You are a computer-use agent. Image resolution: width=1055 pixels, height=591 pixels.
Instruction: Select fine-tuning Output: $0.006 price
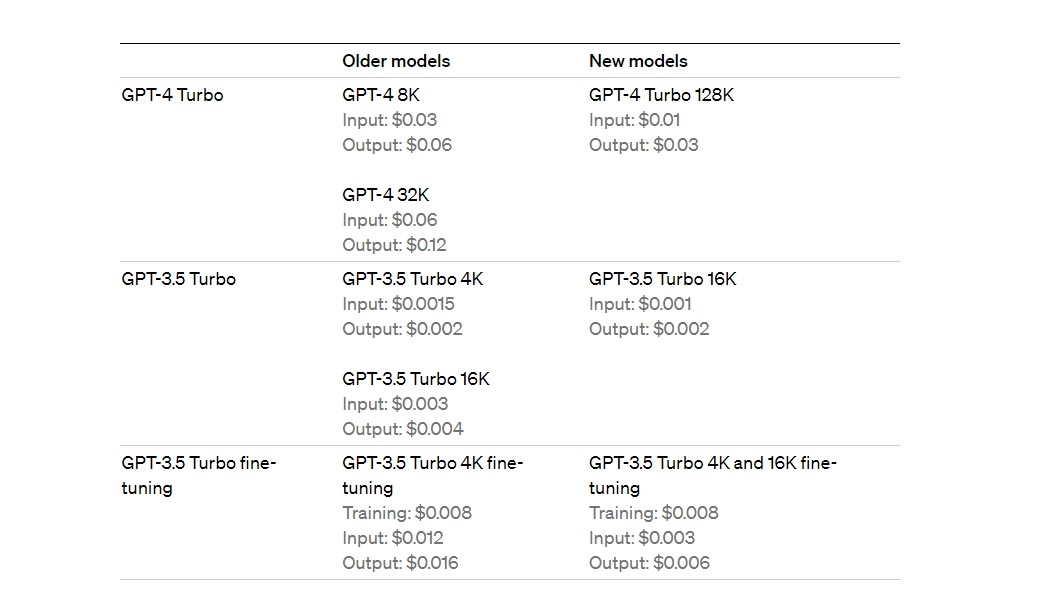tap(649, 563)
